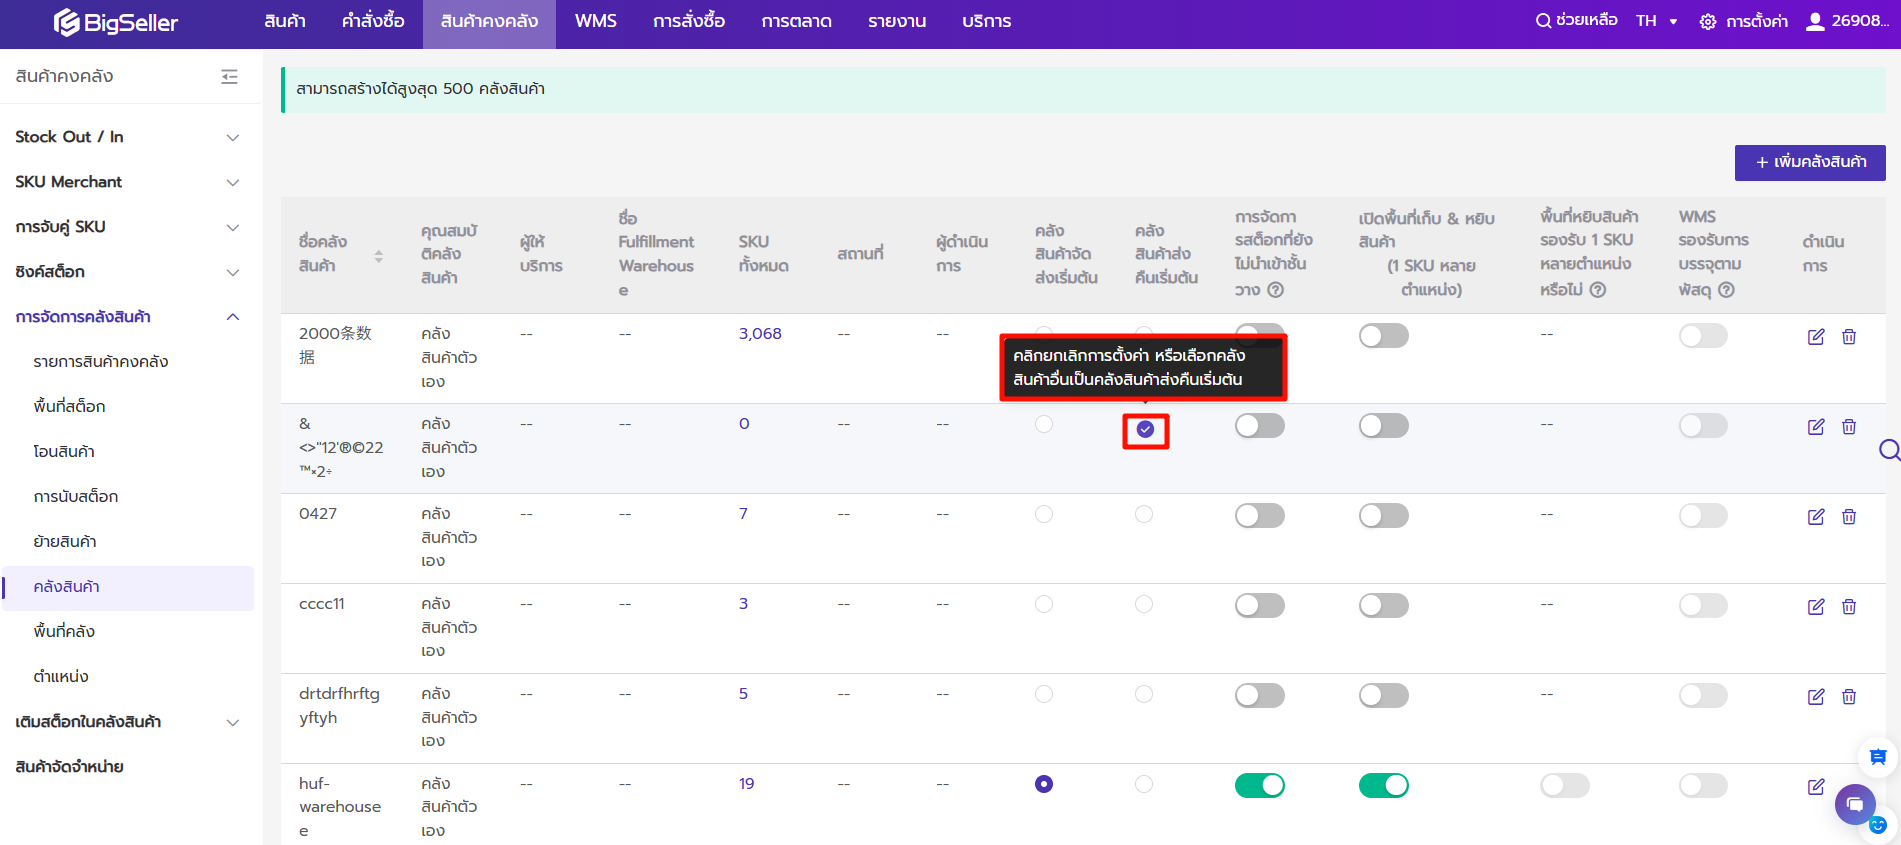1901x845 pixels.
Task: Toggle multi-location switch for &<>"12 row
Action: pos(1384,426)
